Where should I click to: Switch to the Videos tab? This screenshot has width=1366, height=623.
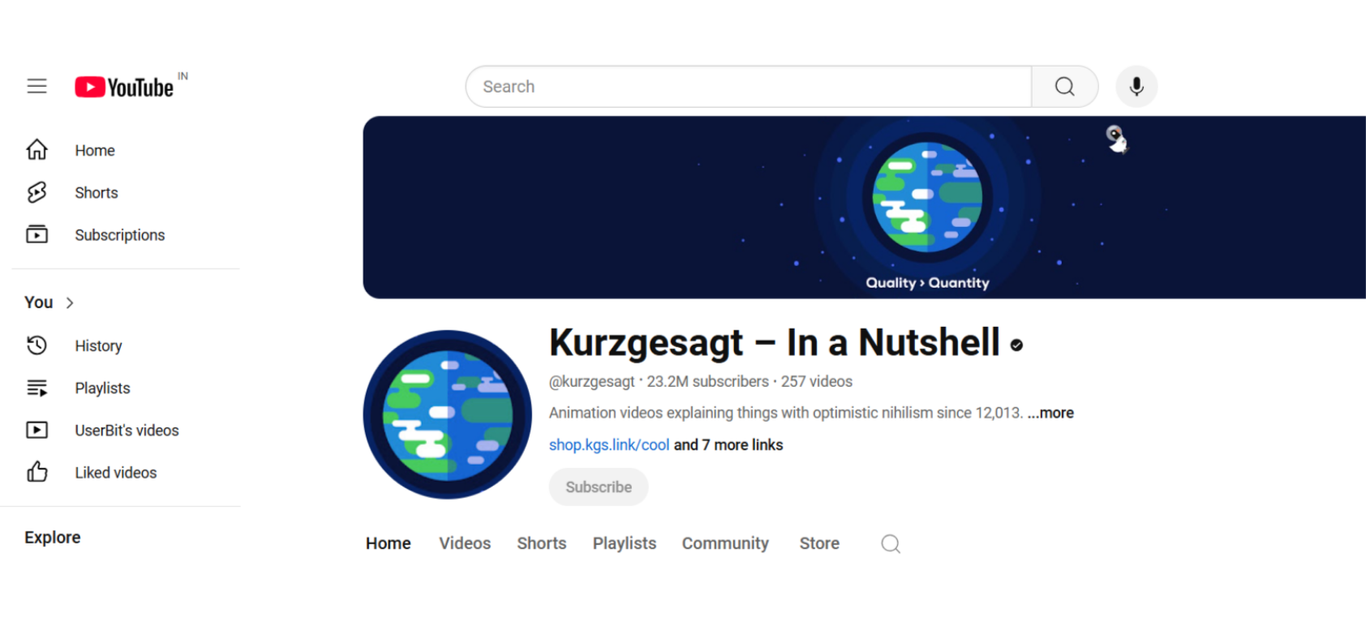(465, 544)
